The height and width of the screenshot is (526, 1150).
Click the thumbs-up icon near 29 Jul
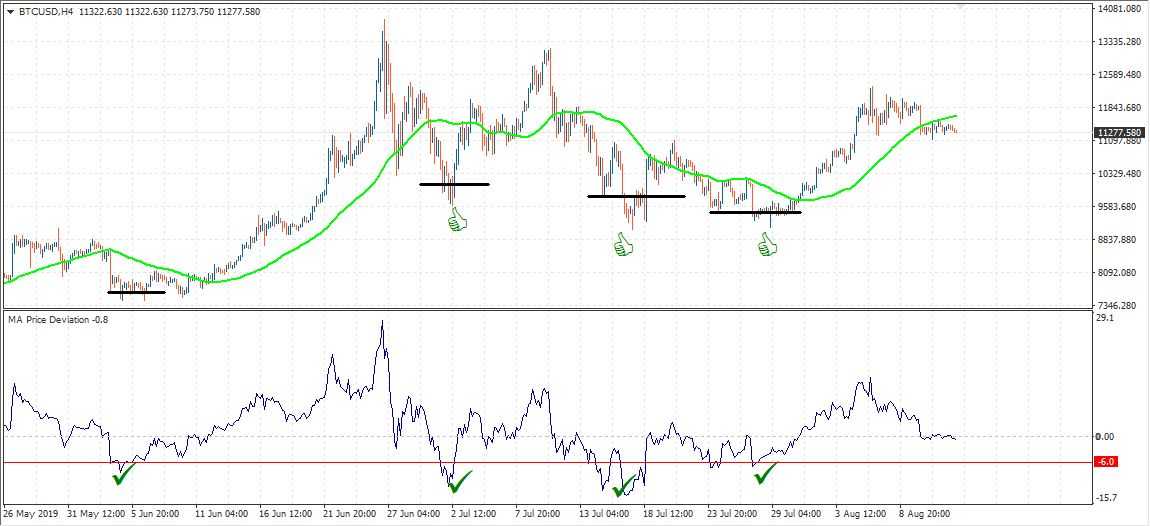click(767, 244)
